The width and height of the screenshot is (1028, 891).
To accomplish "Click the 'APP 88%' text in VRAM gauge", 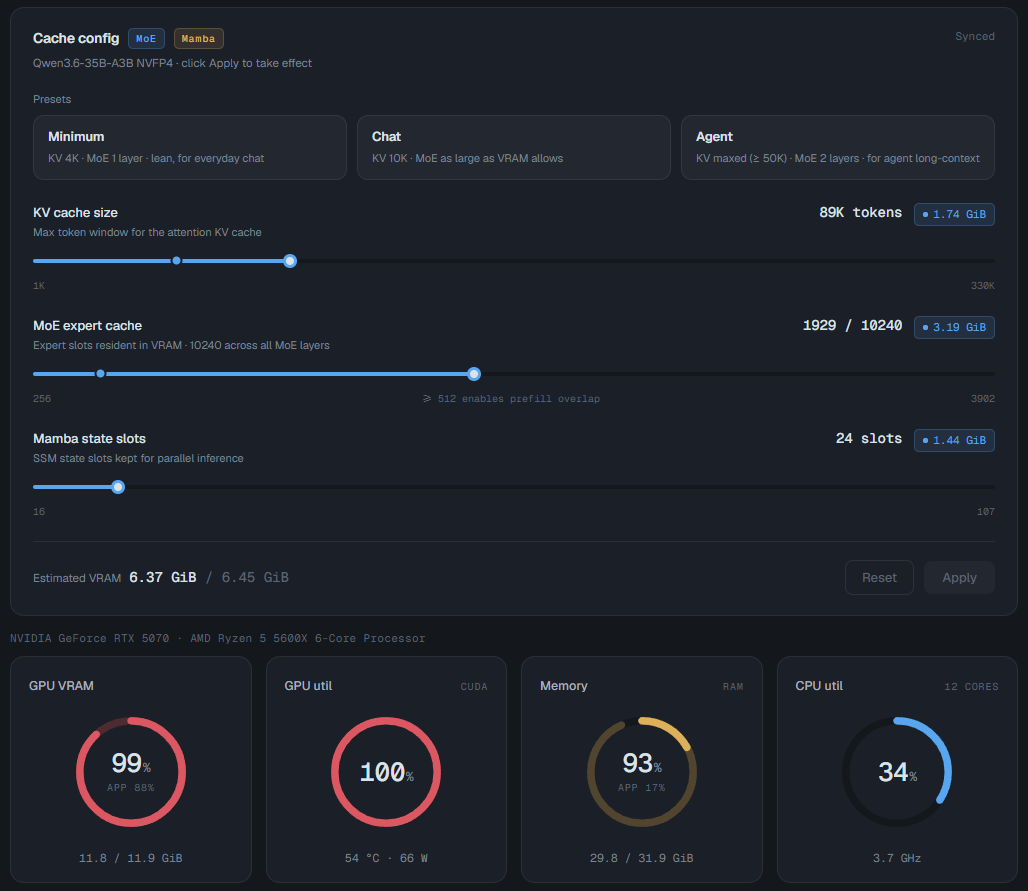I will (130, 787).
